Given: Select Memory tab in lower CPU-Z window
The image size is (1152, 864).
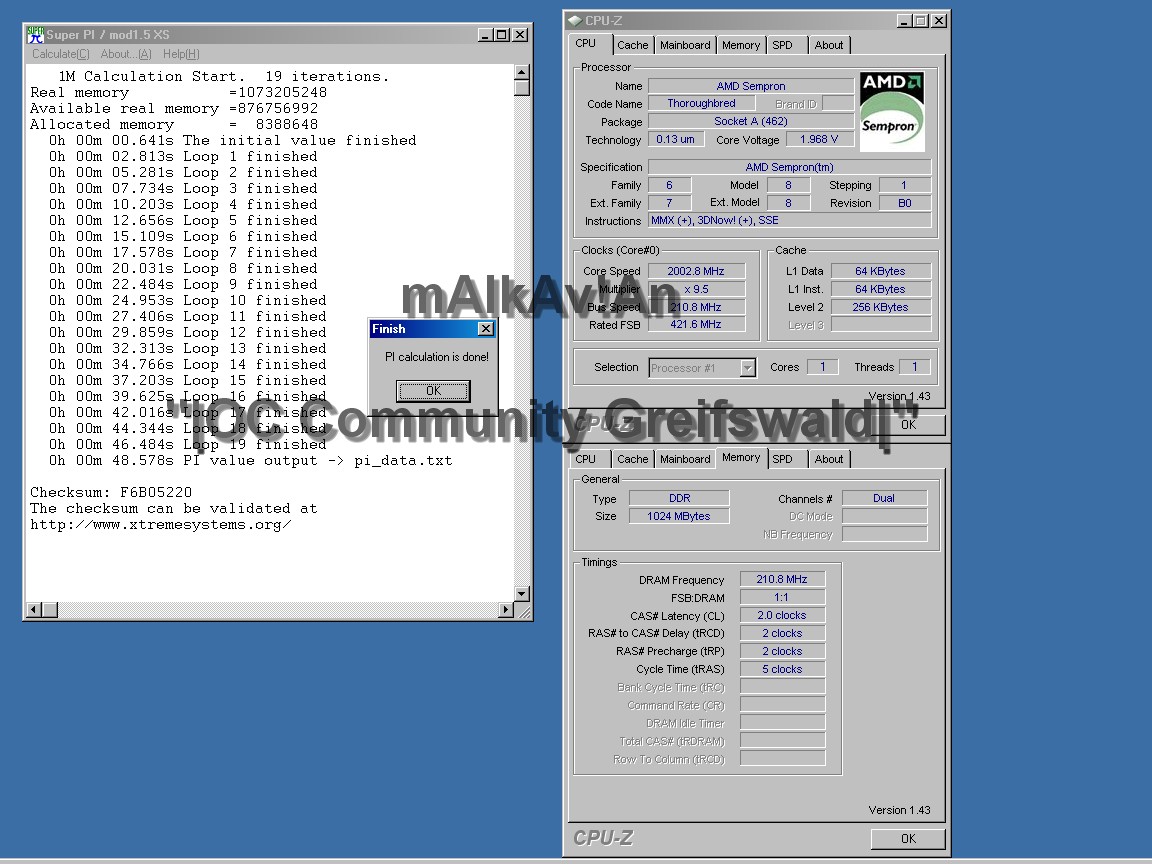Looking at the screenshot, I should tap(741, 457).
